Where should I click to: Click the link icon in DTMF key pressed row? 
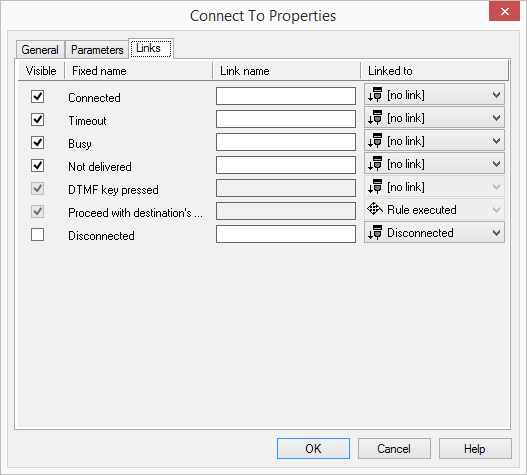[x=375, y=187]
